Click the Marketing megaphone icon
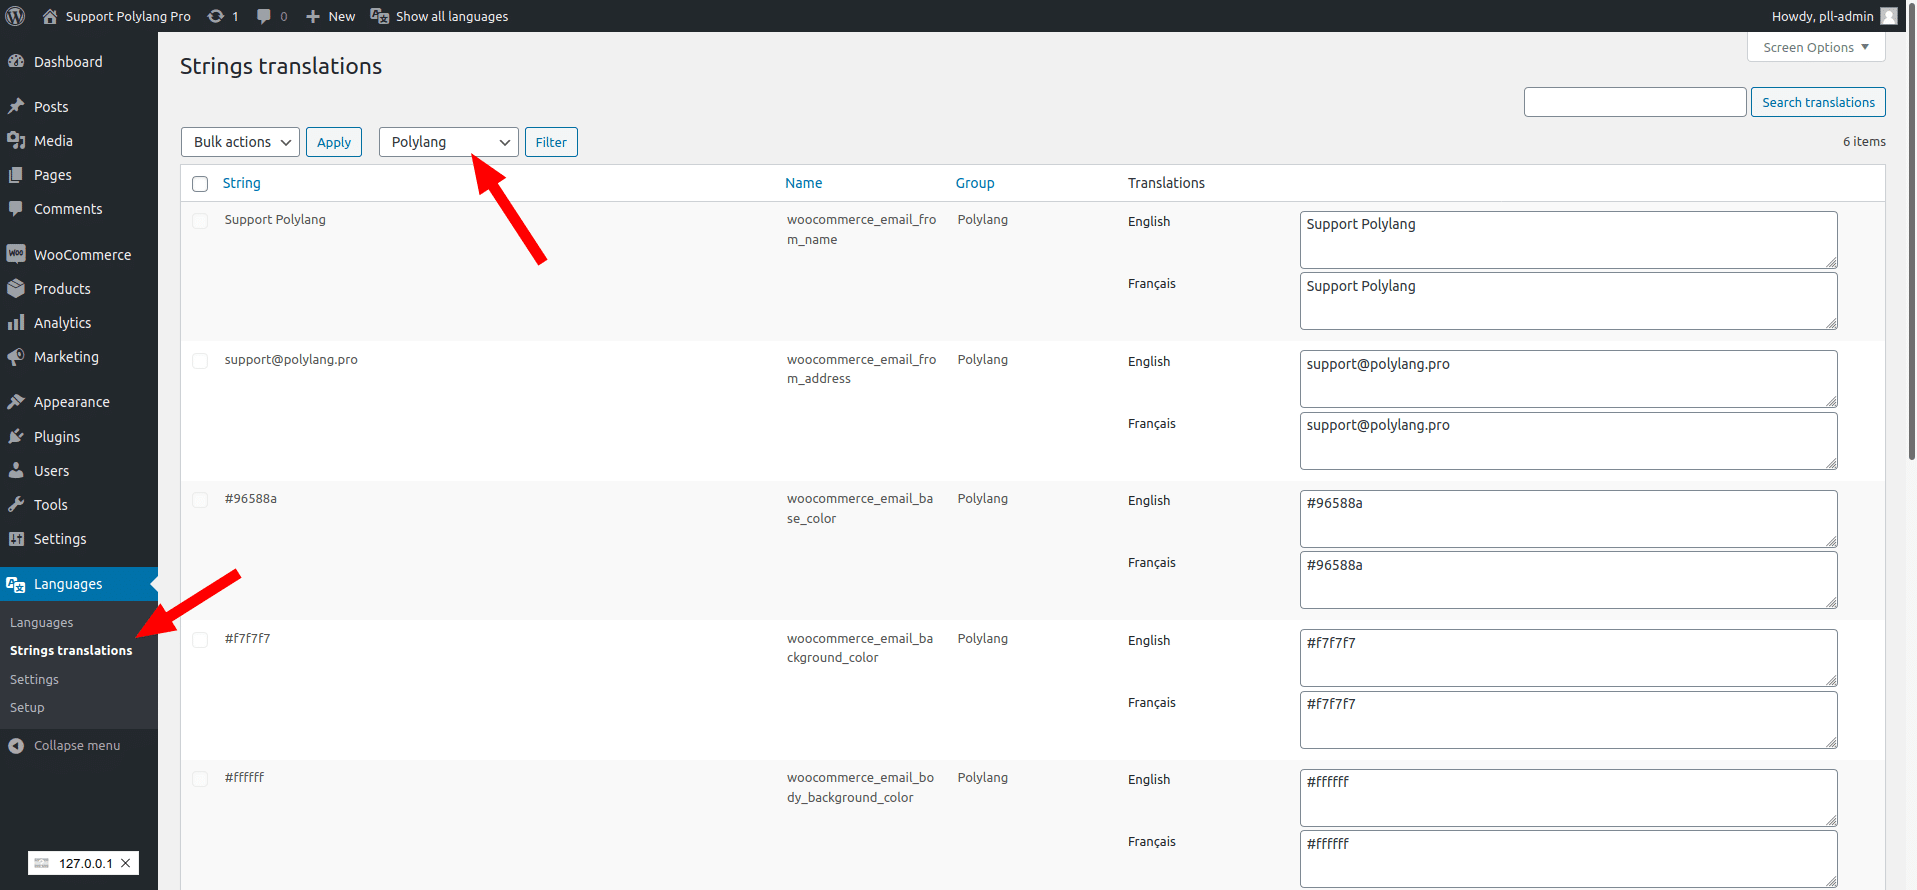Image resolution: width=1917 pixels, height=890 pixels. [16, 356]
